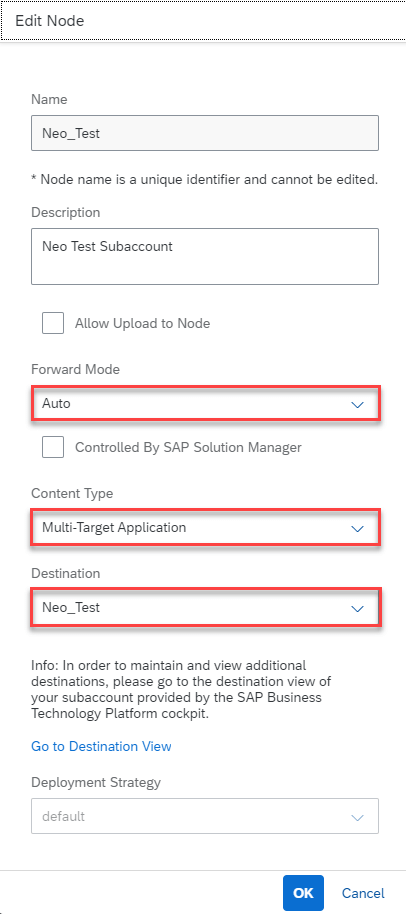Screen dimensions: 406x914
Task: Enable the Allow Upload to Node checkbox
Action: click(x=53, y=323)
